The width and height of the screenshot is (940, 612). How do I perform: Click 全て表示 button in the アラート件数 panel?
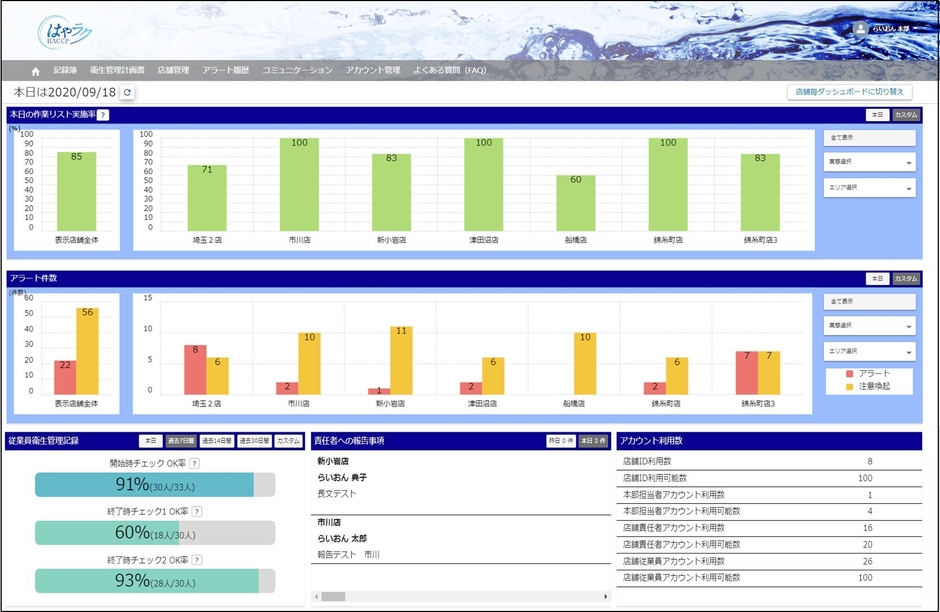[869, 301]
